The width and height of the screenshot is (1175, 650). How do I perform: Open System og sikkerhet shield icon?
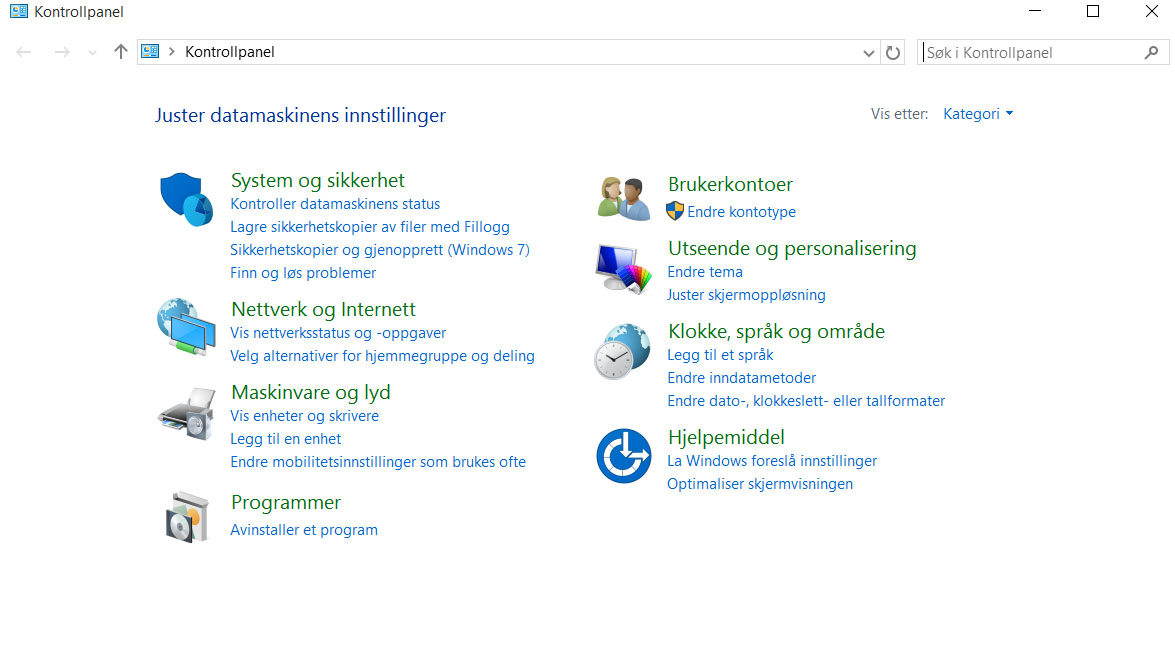pos(187,199)
